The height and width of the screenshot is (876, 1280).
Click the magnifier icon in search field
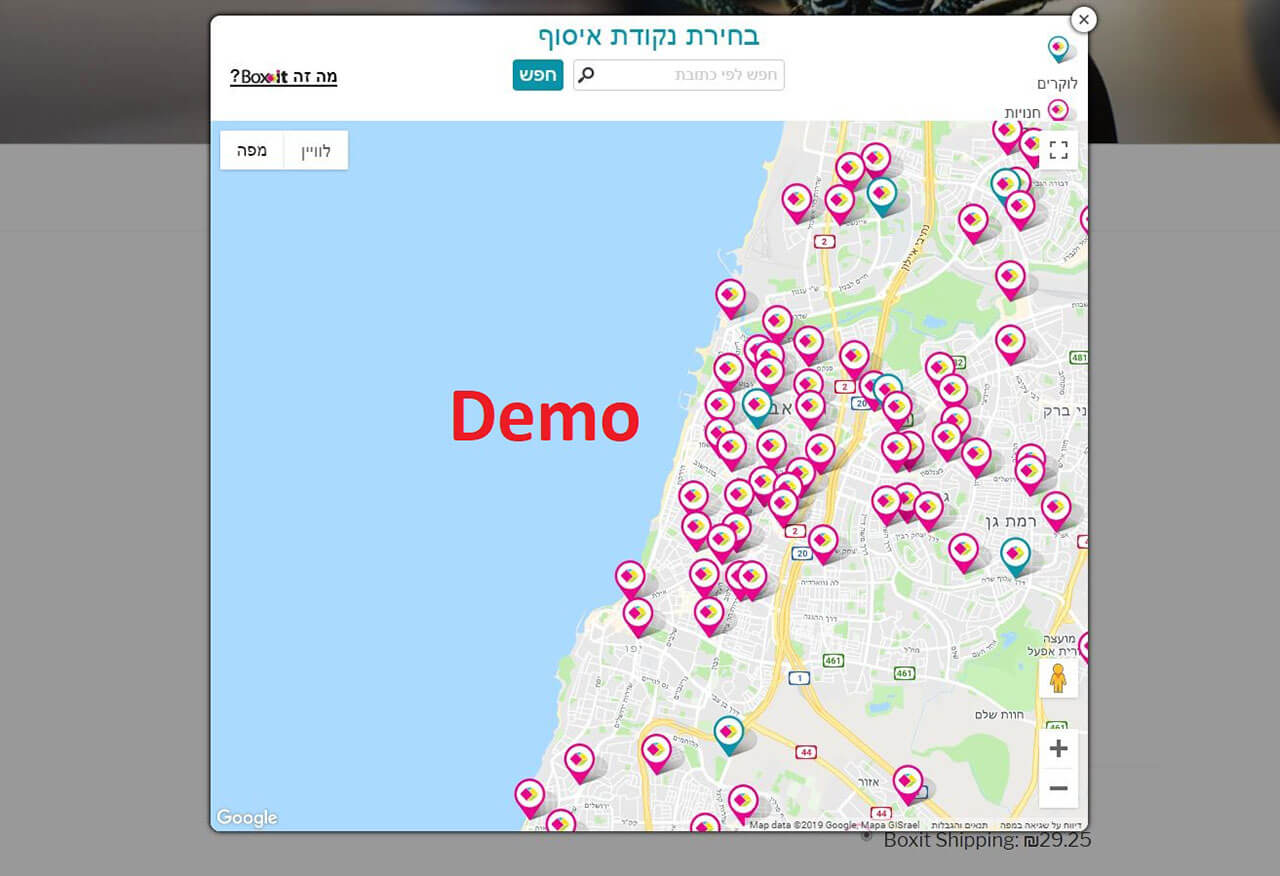tap(587, 75)
